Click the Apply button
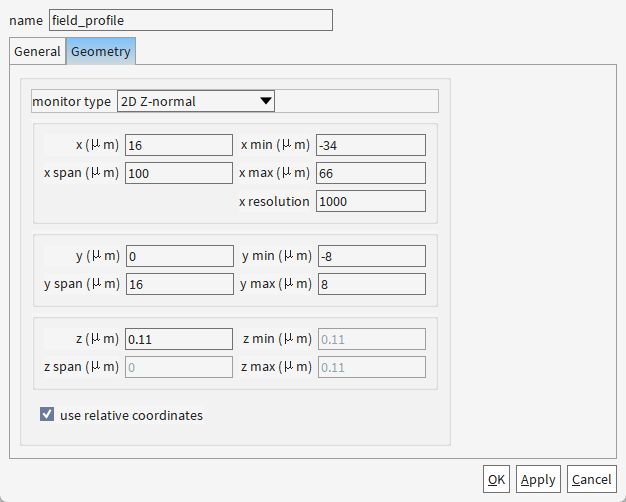Screen dimensions: 626x502 (x=538, y=479)
